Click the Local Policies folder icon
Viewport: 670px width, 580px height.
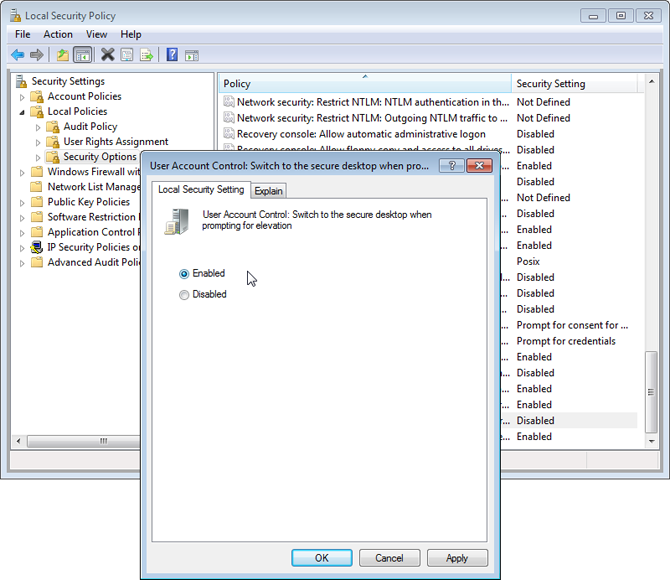point(37,112)
